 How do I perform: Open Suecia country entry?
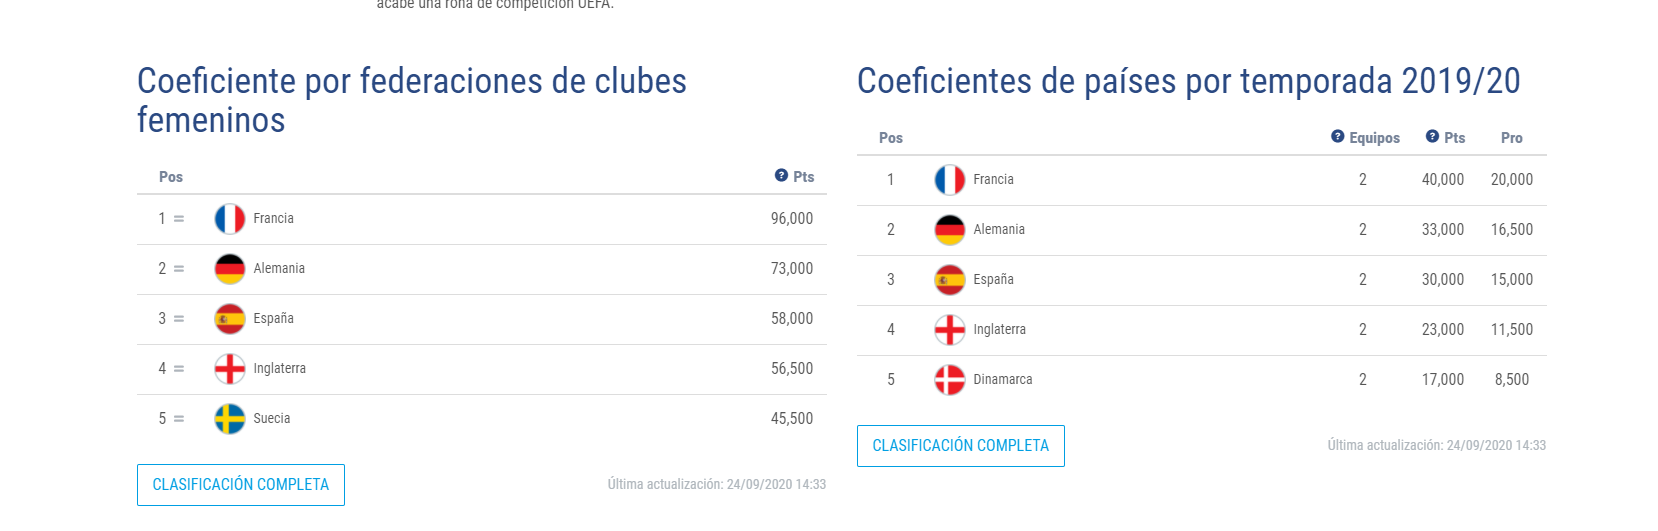point(272,419)
